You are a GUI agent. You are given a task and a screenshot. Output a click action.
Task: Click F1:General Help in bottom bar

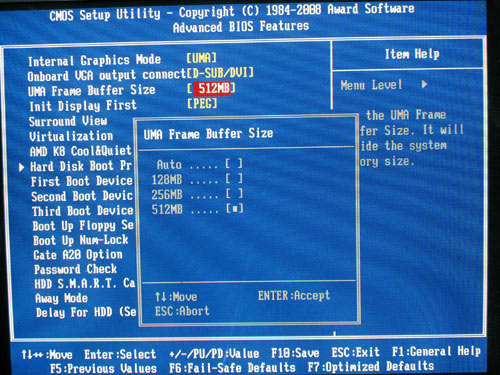point(436,351)
